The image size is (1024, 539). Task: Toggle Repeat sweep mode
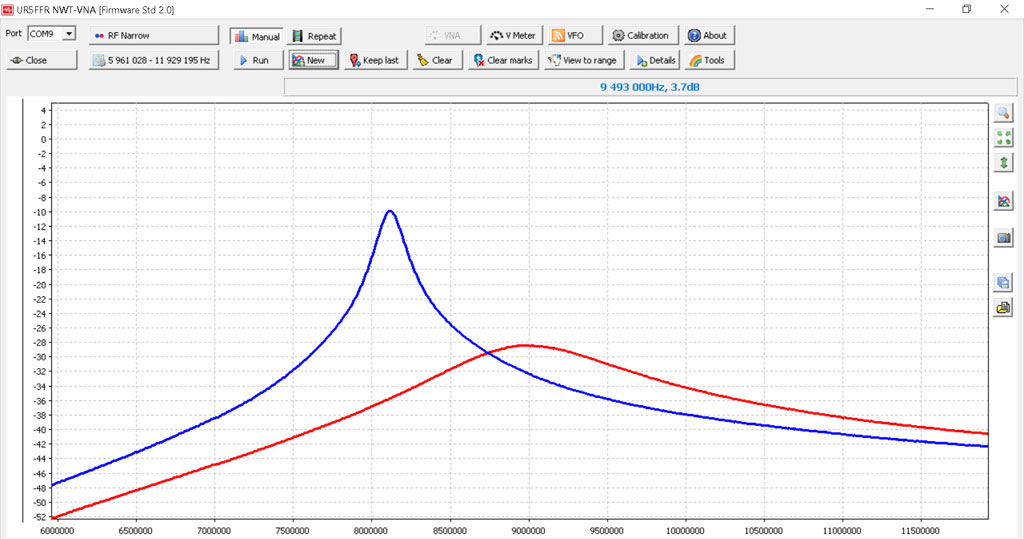pyautogui.click(x=314, y=36)
